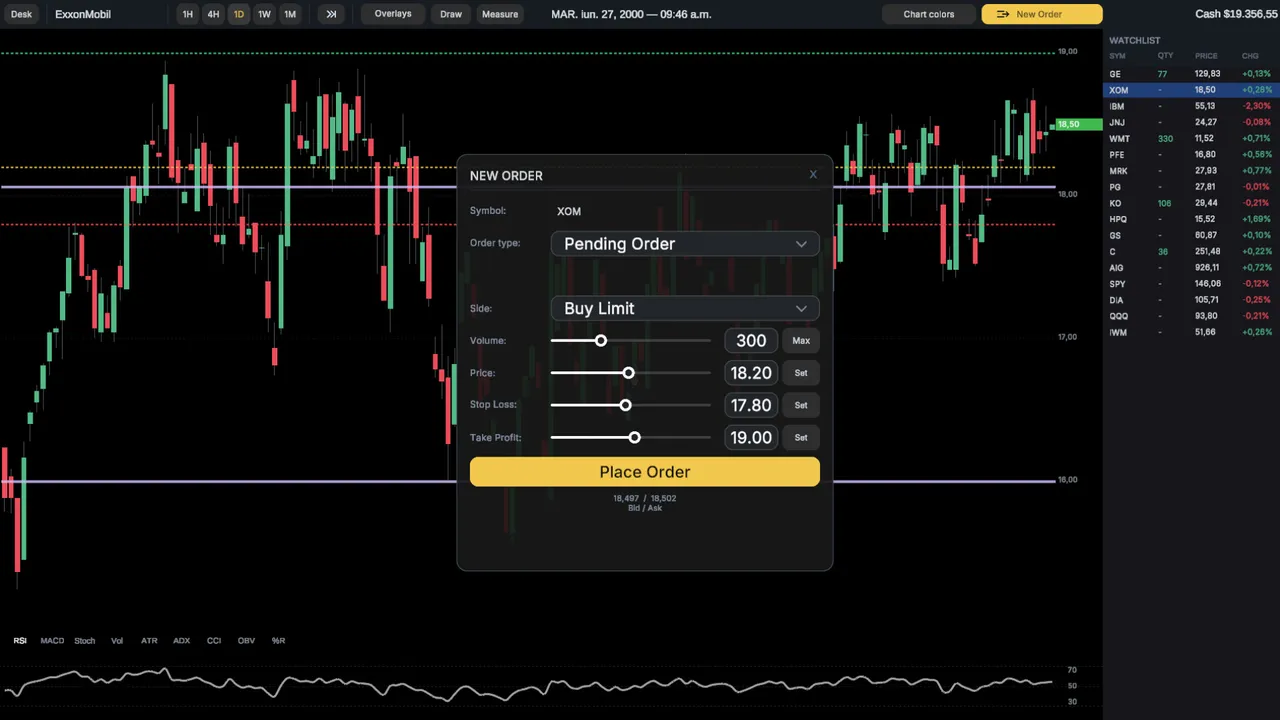Switch to the RSI indicator tab
The height and width of the screenshot is (720, 1280).
(20, 640)
